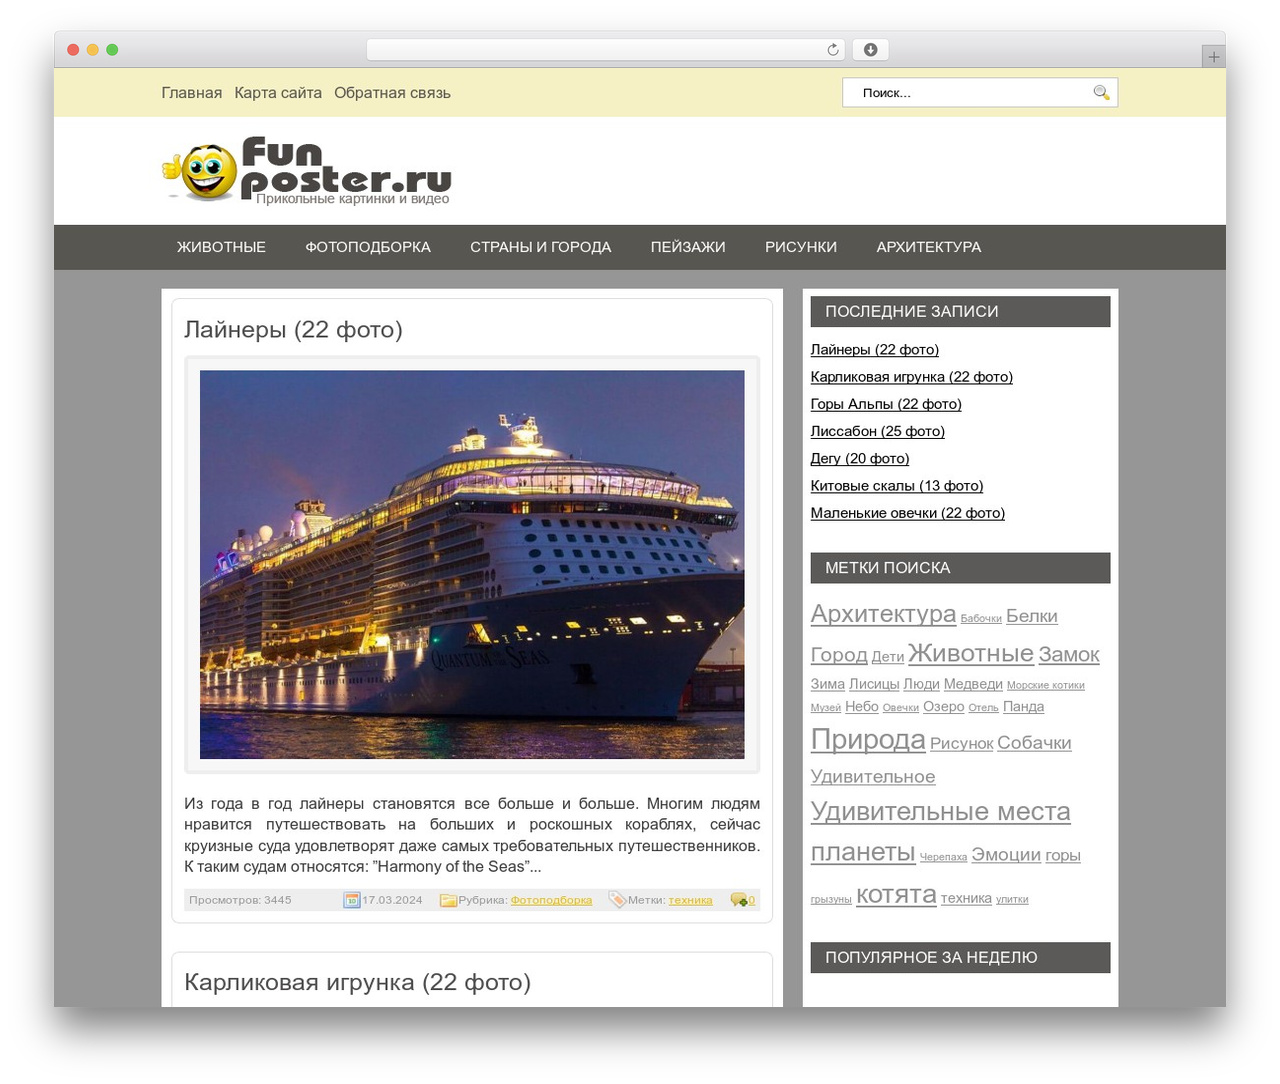
Task: Open sidebar link Горы Альпы (22 фото)
Action: click(886, 404)
